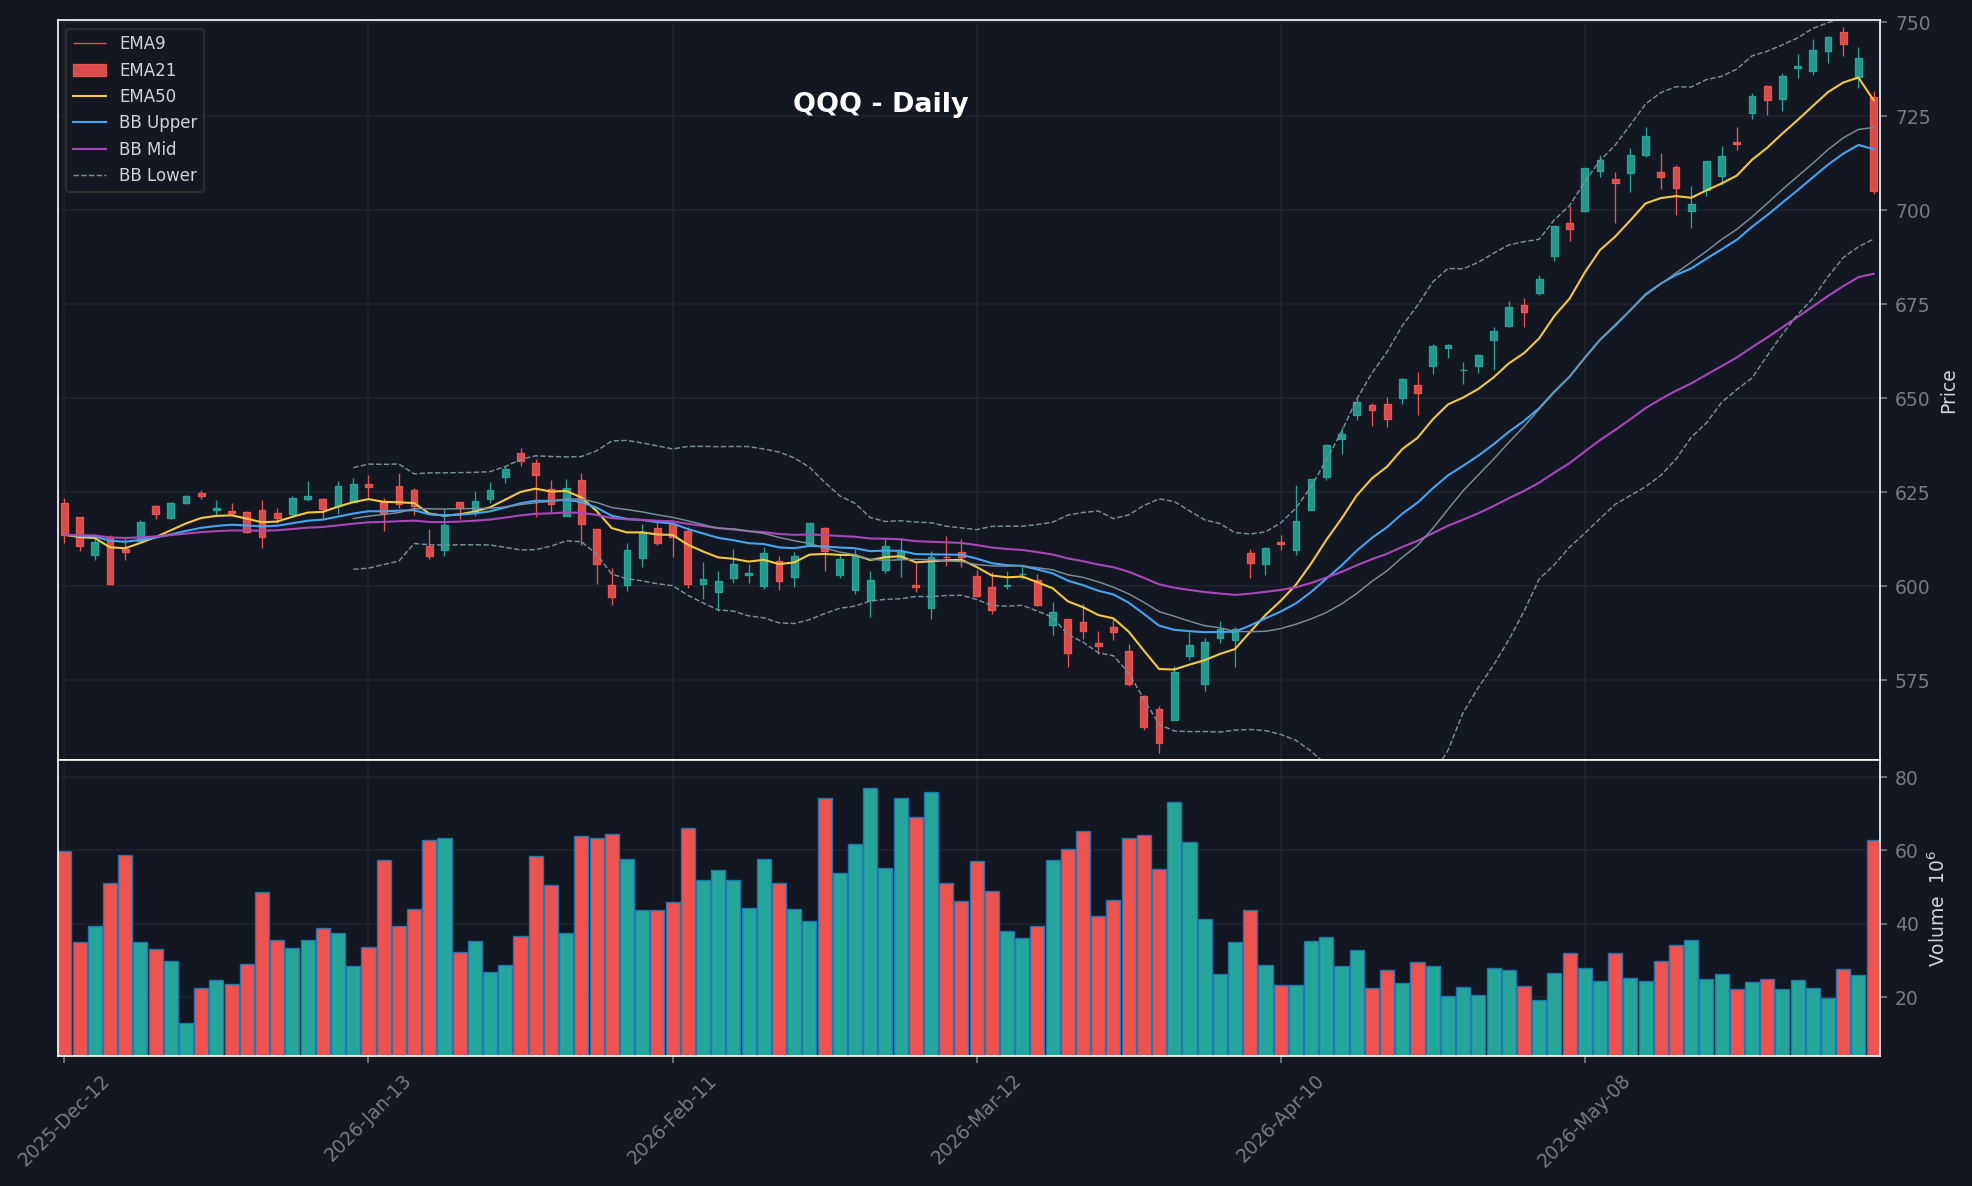Image resolution: width=1972 pixels, height=1186 pixels.
Task: Click the 2026-Feb-11 date label
Action: tap(672, 1121)
